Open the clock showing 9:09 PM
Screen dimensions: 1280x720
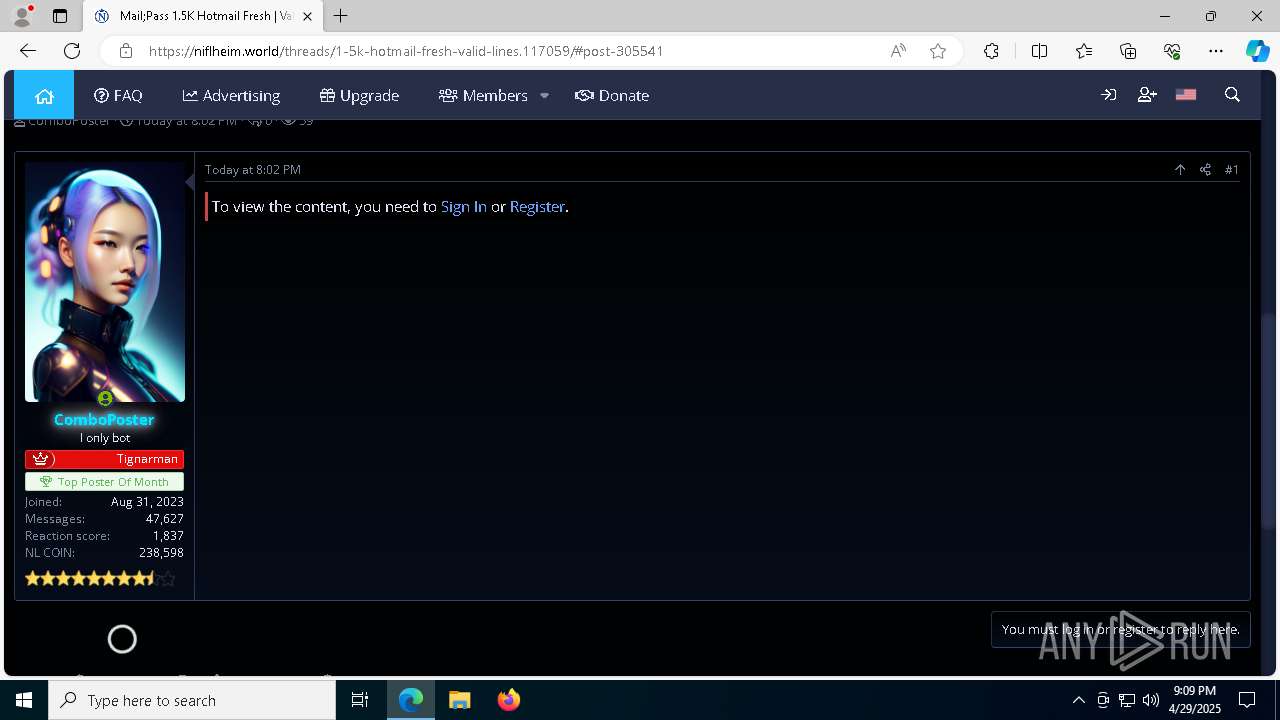(x=1195, y=700)
